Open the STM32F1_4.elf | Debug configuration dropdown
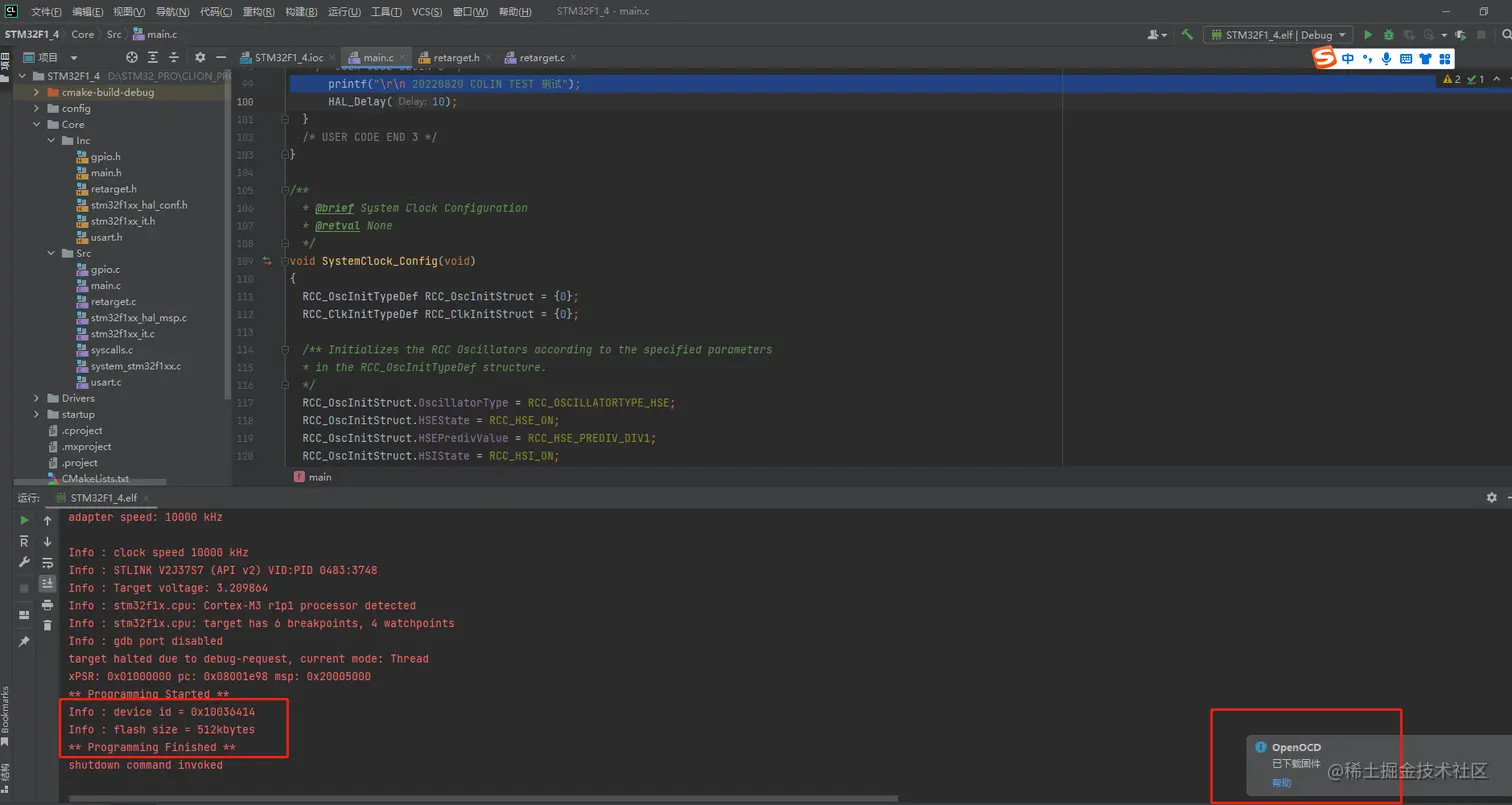The width and height of the screenshot is (1512, 805). [x=1278, y=35]
